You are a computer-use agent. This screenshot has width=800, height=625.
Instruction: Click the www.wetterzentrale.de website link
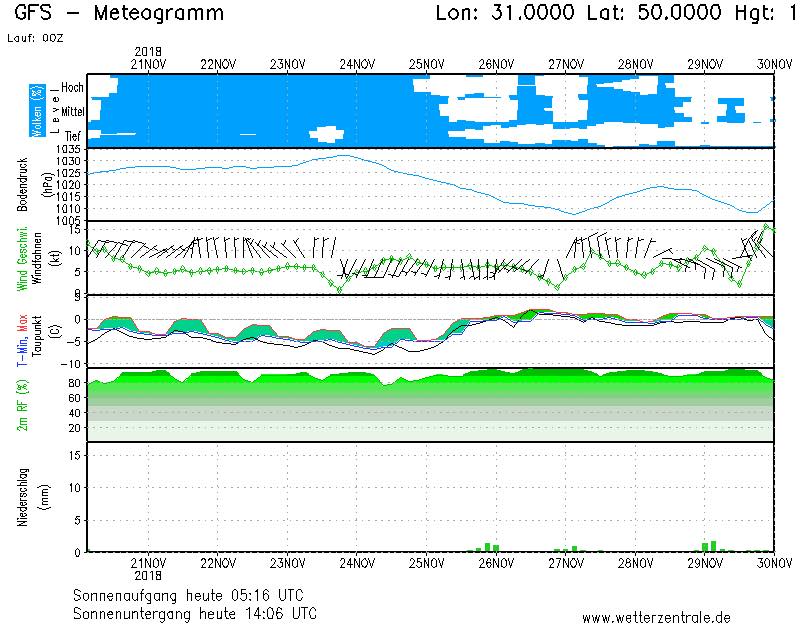(656, 617)
